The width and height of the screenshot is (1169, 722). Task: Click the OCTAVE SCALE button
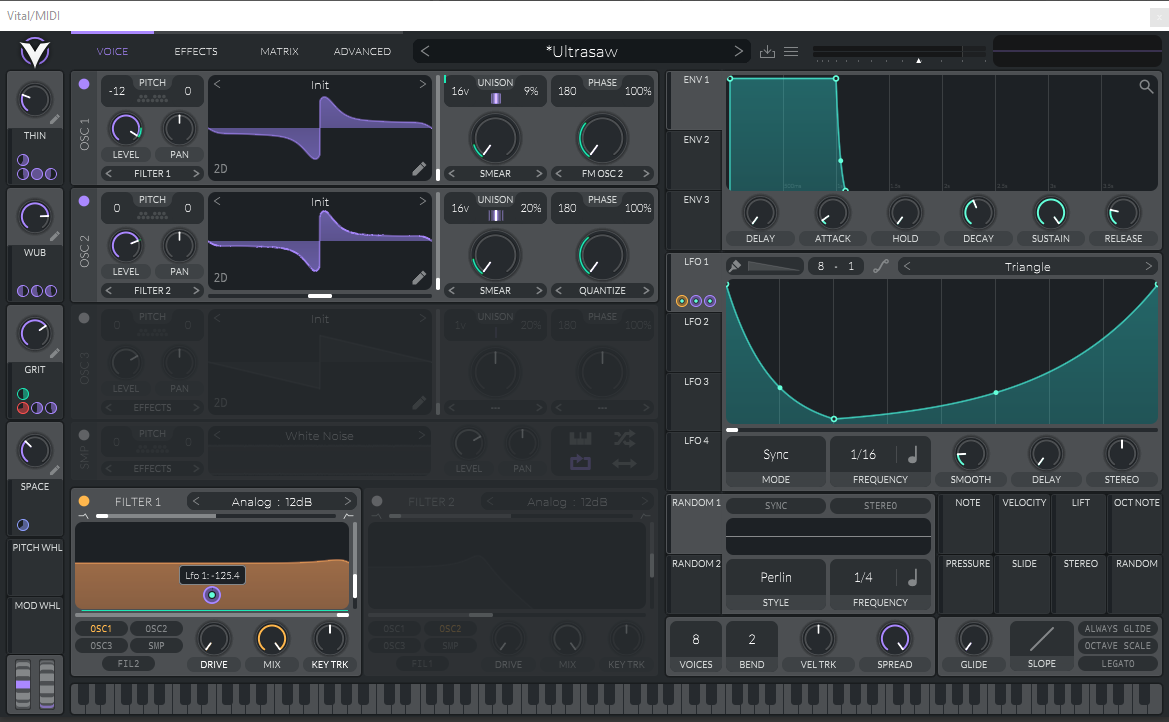[x=1117, y=646]
